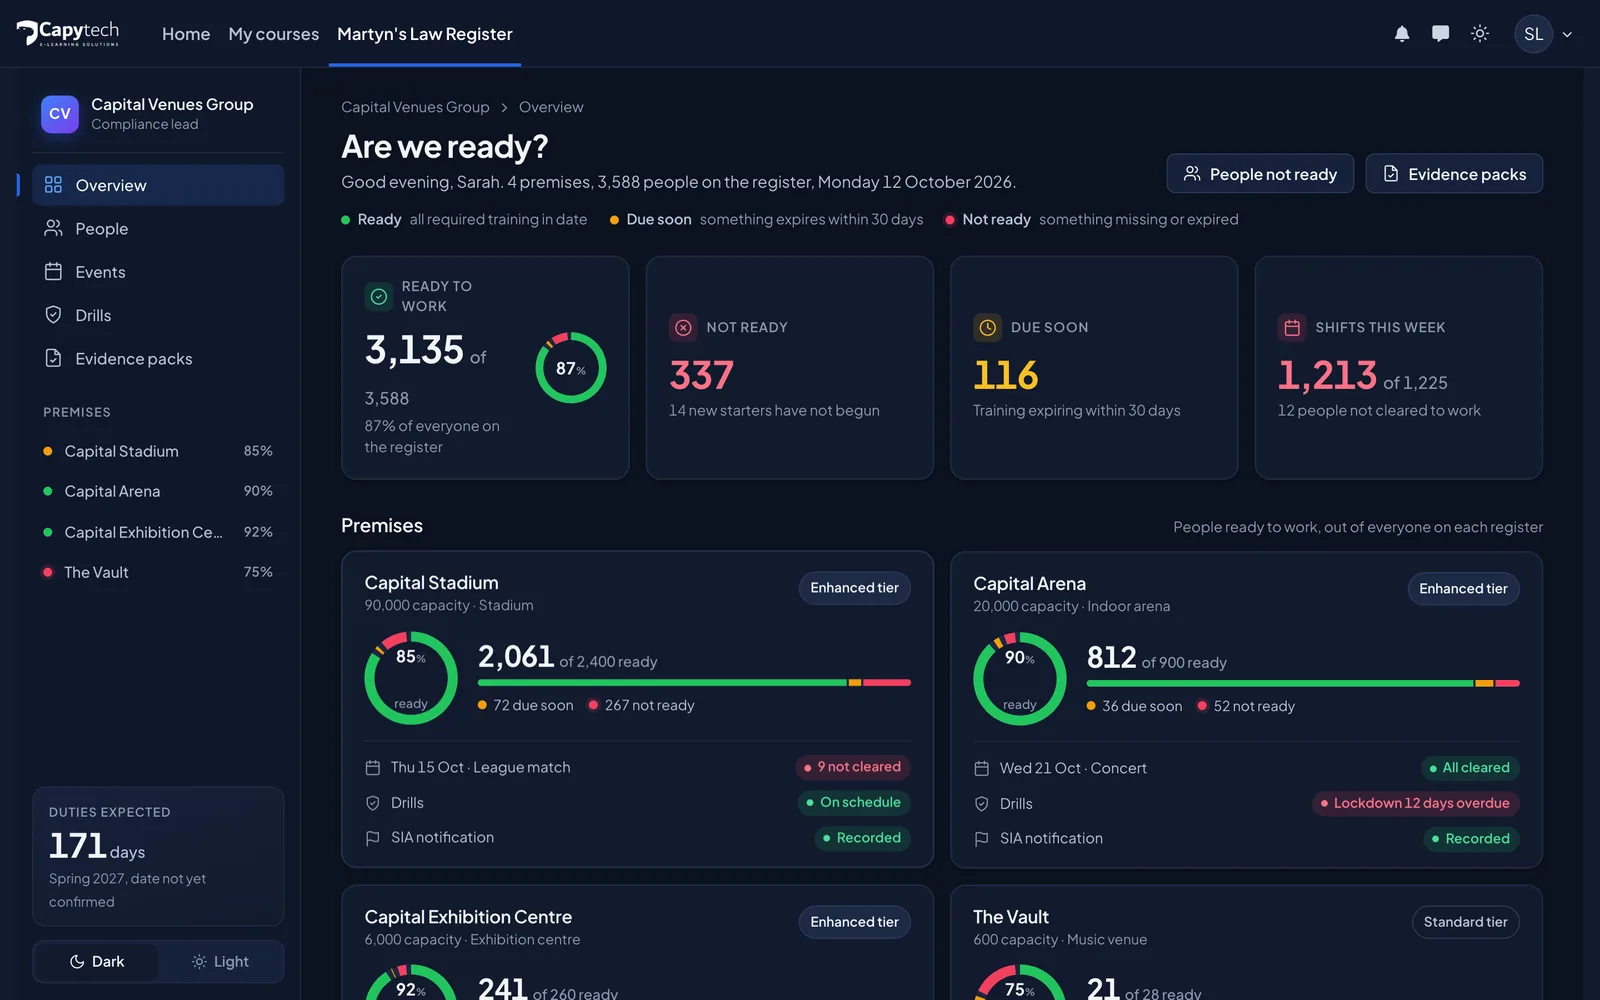Screen dimensions: 1600x1000
Task: Open My courses in top navigation
Action: (274, 34)
